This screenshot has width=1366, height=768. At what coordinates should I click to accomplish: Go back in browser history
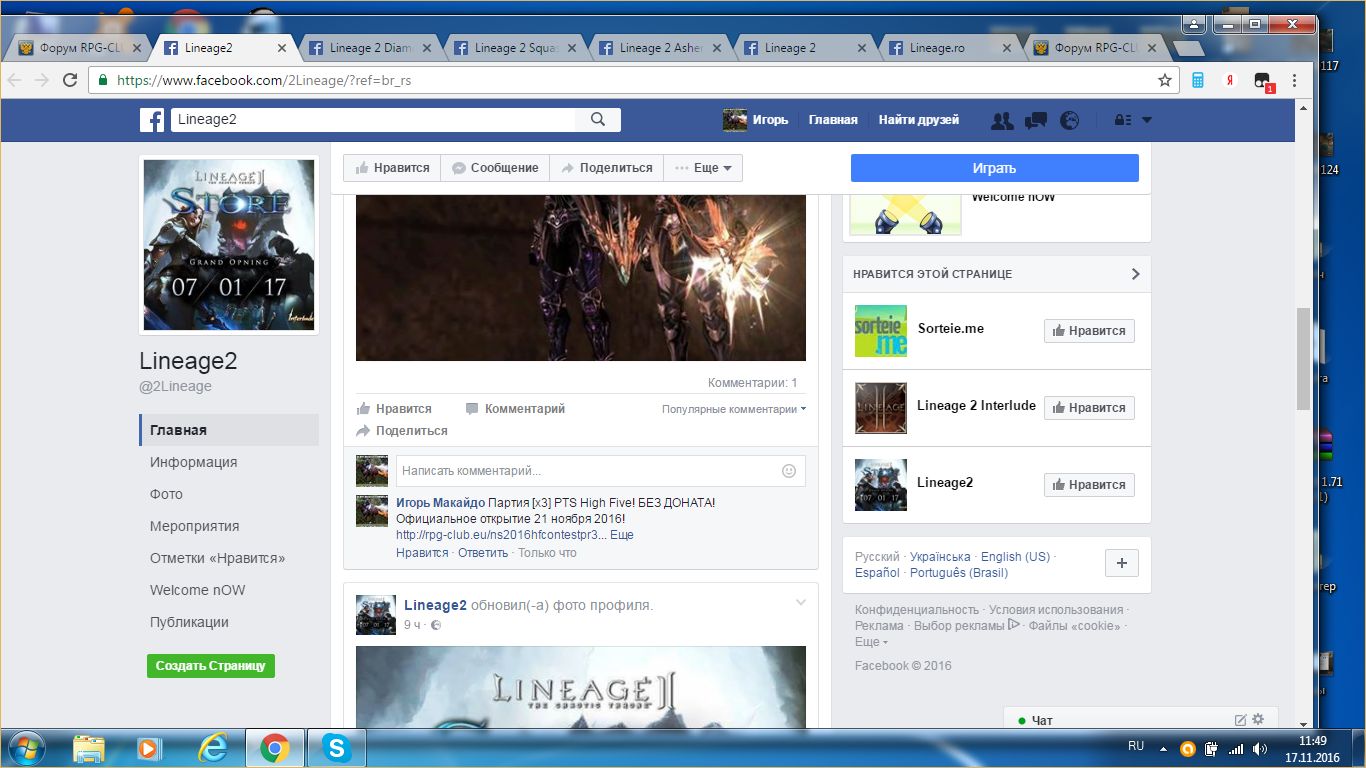(15, 80)
